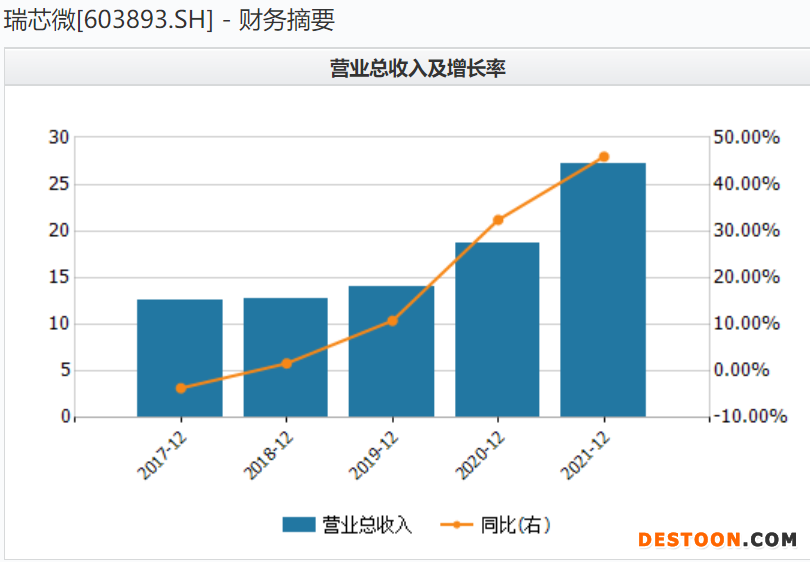Screen dimensions: 810x562
Task: Click the 50.00% right axis label
Action: [x=746, y=137]
